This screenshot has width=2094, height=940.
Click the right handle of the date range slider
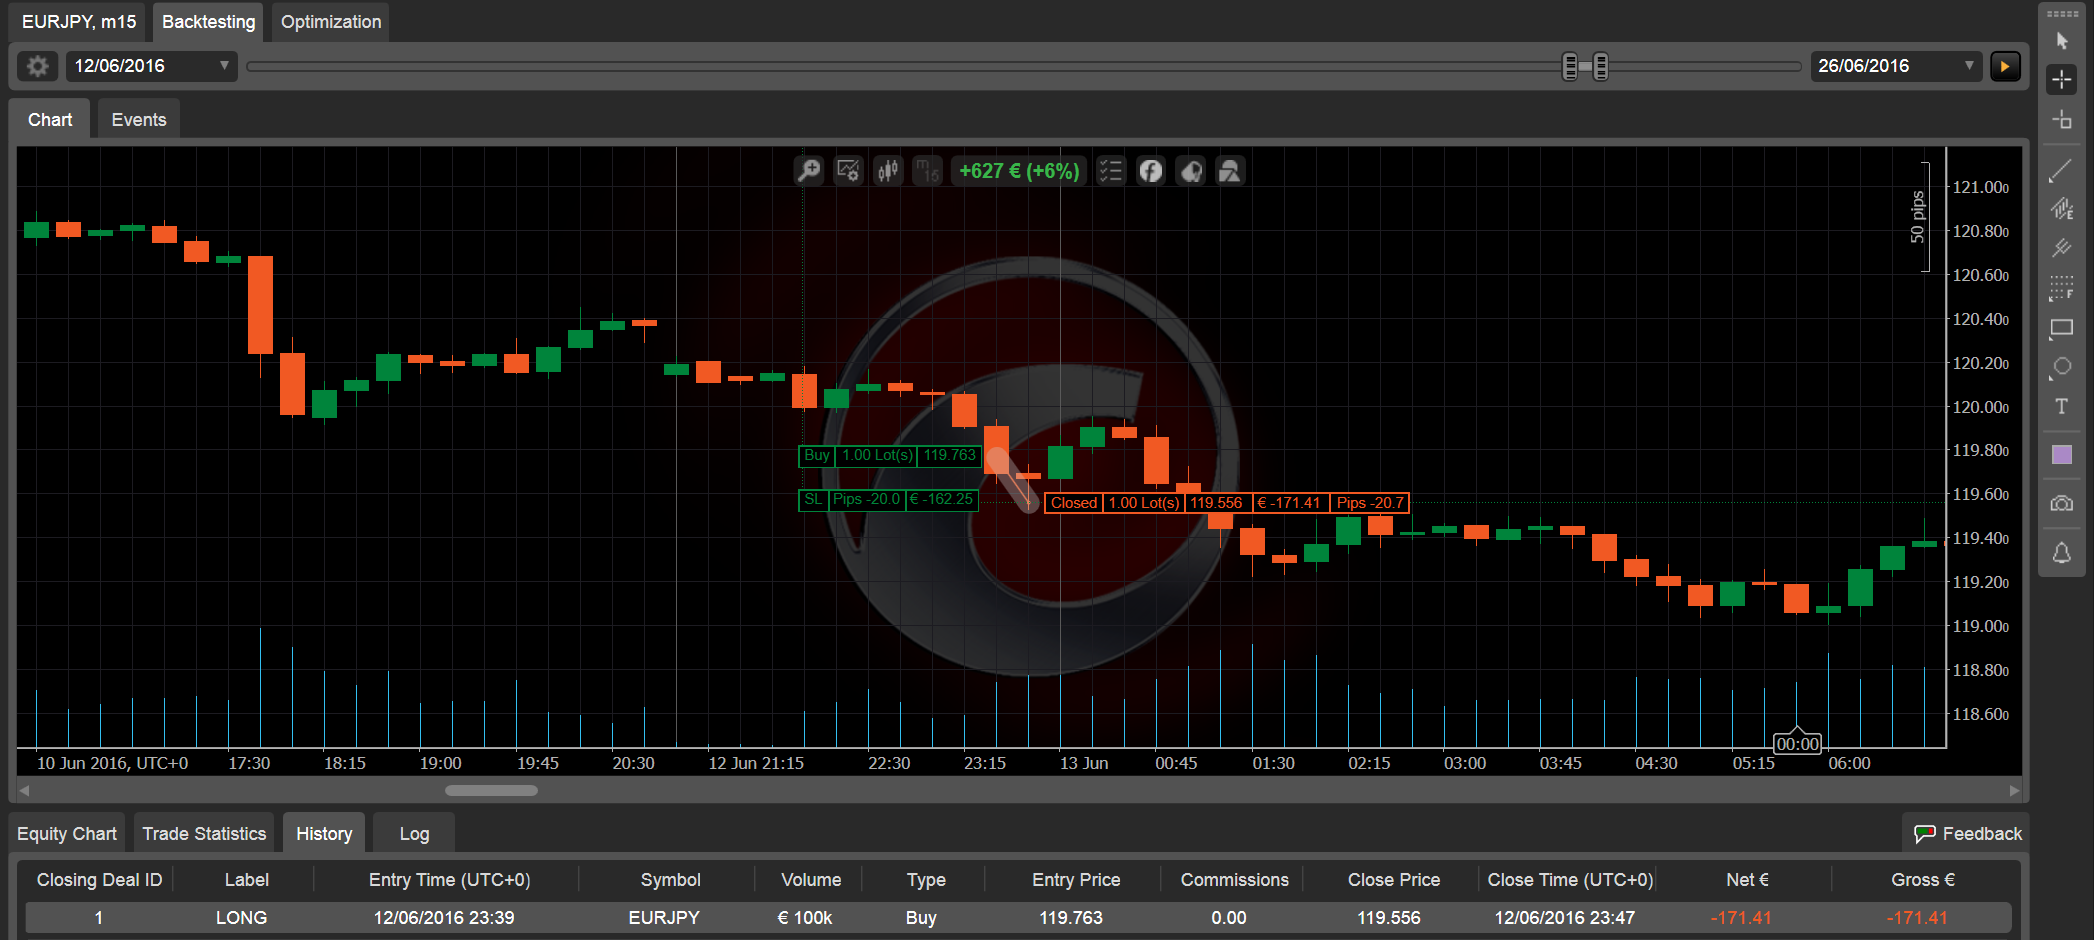1601,67
